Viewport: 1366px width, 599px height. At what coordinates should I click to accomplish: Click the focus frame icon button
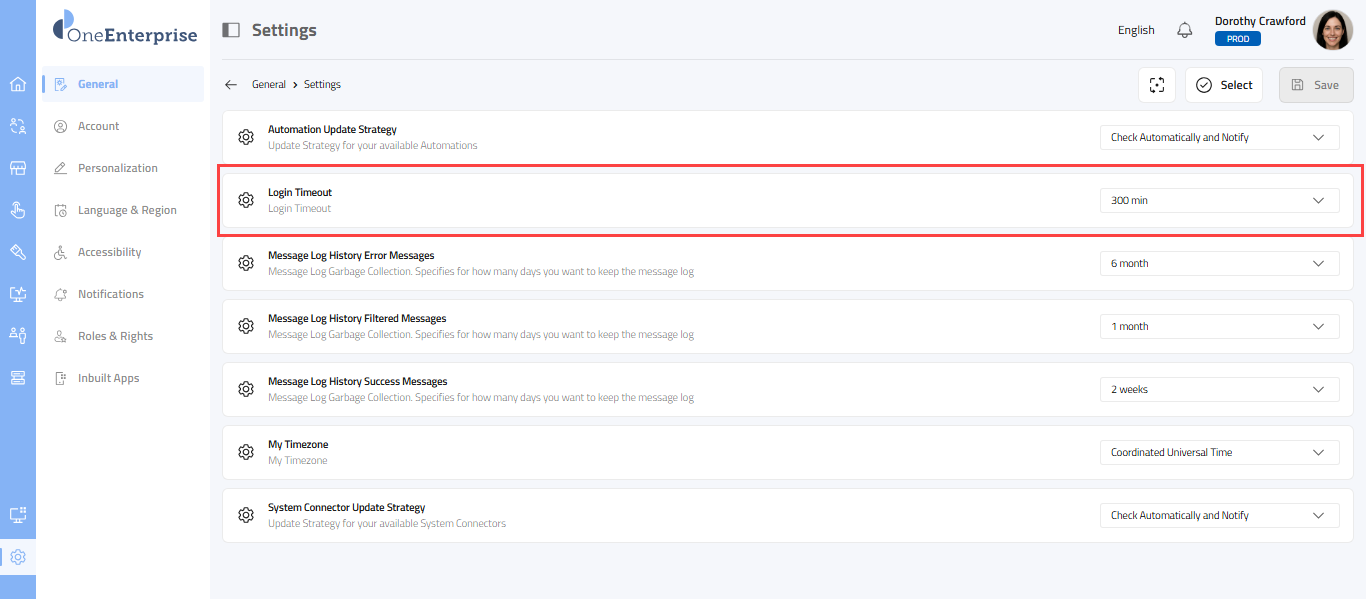point(1157,85)
